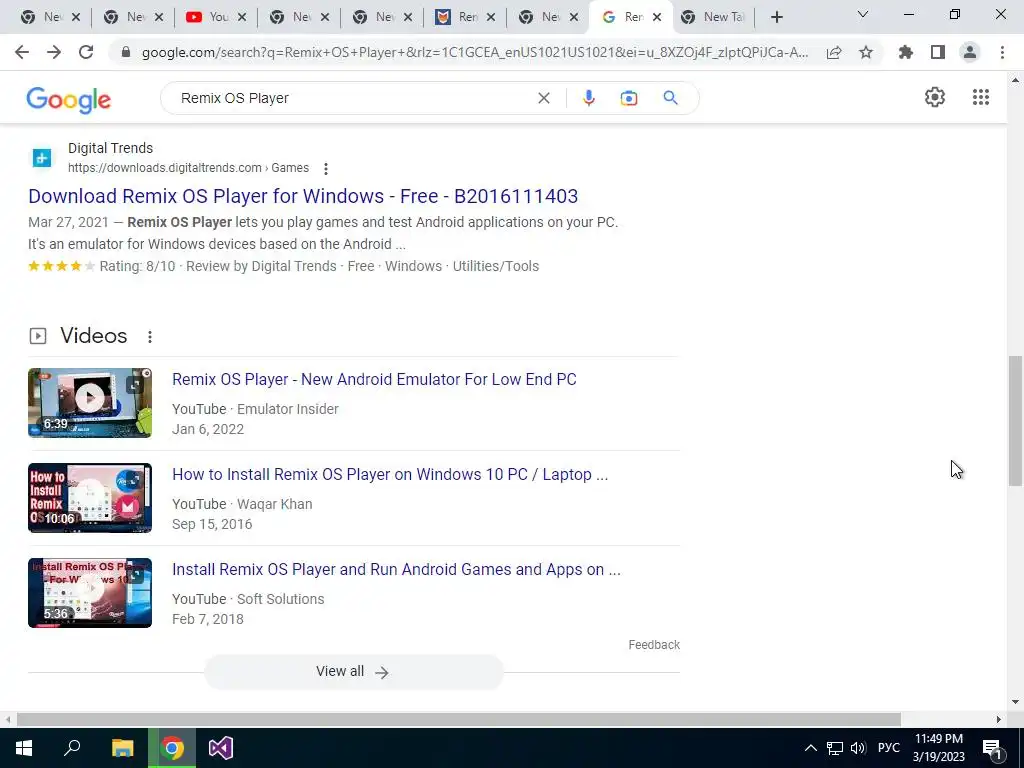Submit search with the magnifier icon
The width and height of the screenshot is (1024, 768).
click(670, 98)
